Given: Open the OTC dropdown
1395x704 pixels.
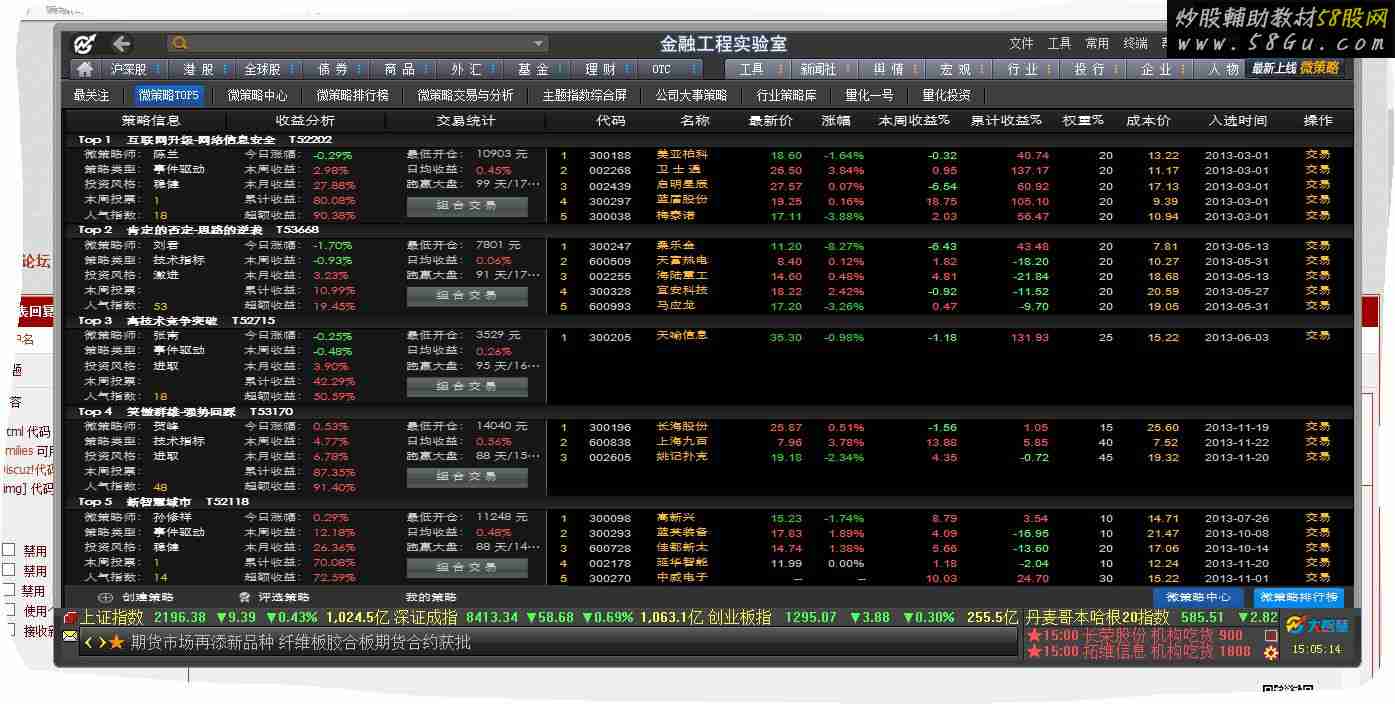Looking at the screenshot, I should pos(694,69).
